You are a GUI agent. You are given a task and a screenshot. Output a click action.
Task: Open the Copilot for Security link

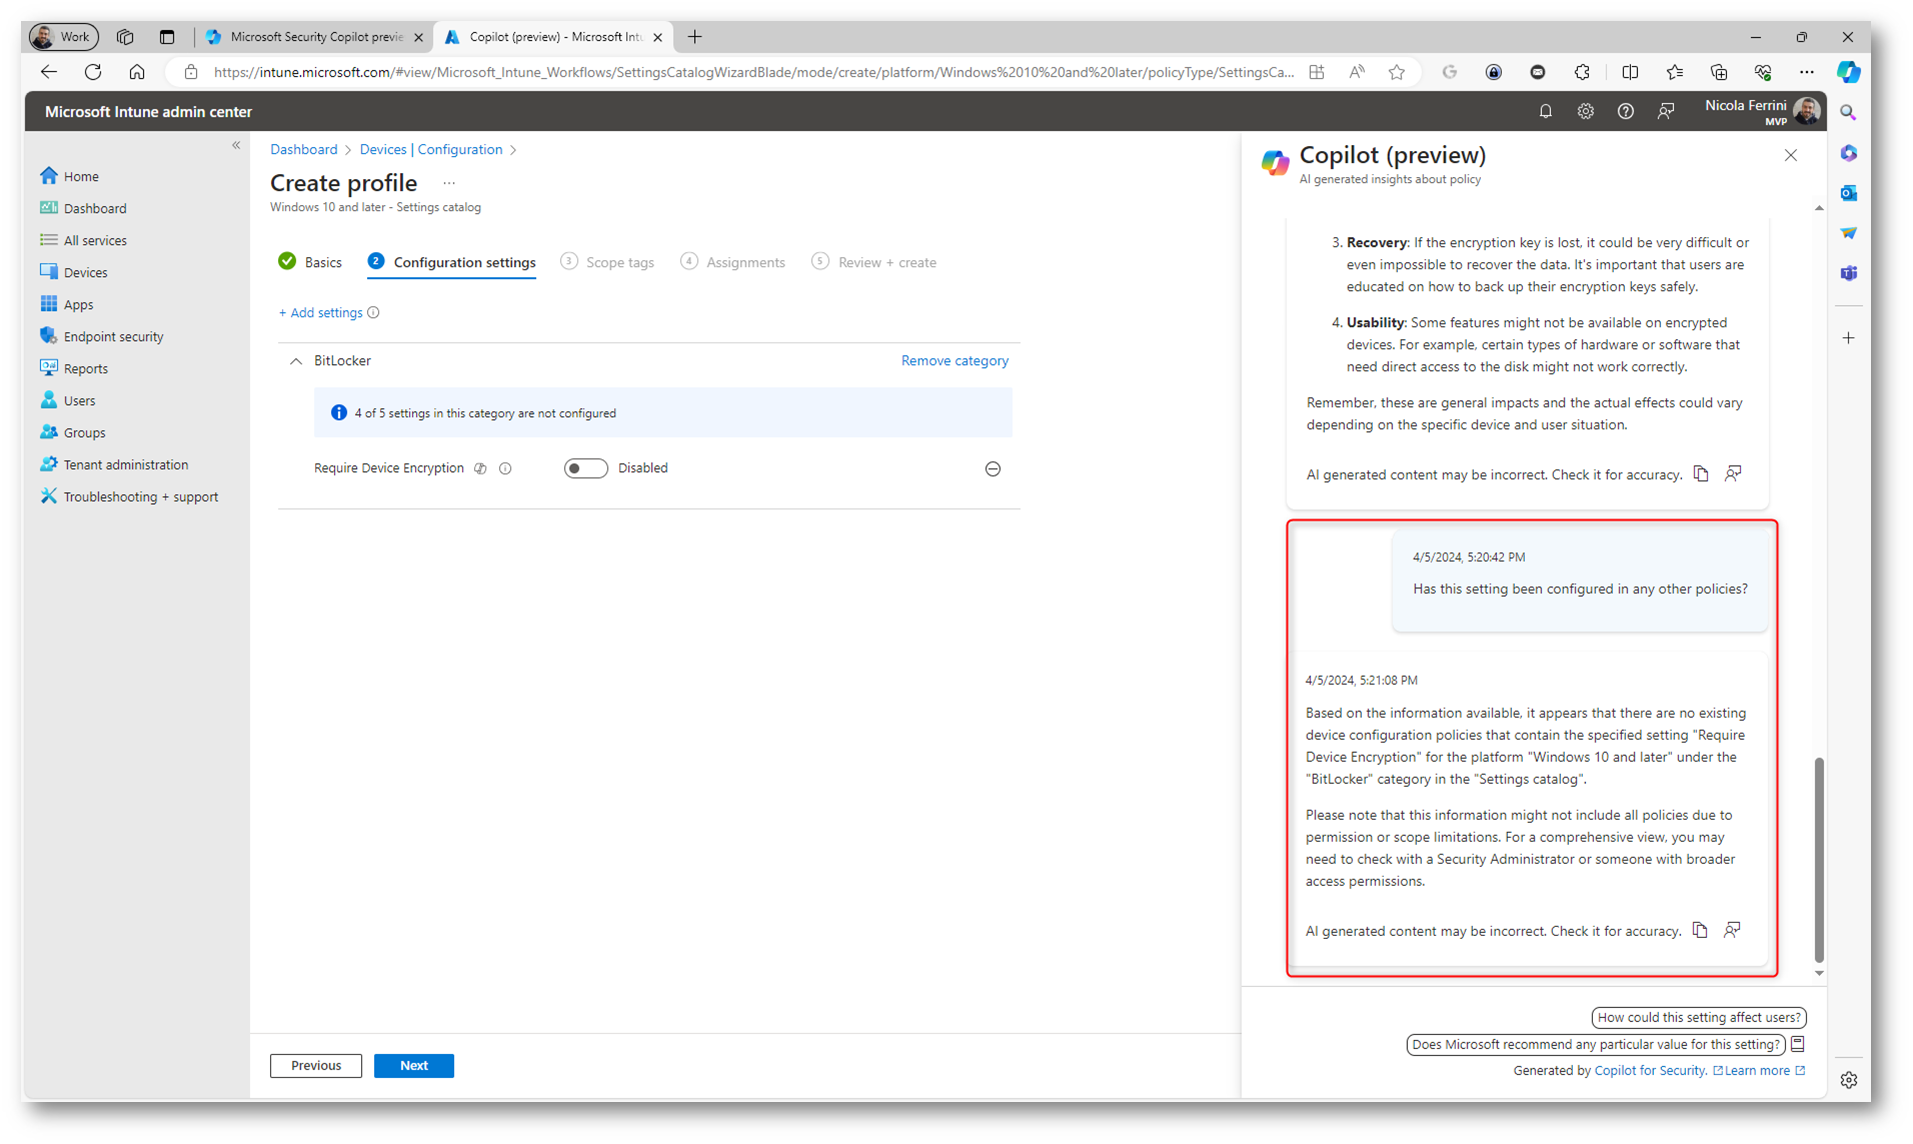point(1650,1070)
